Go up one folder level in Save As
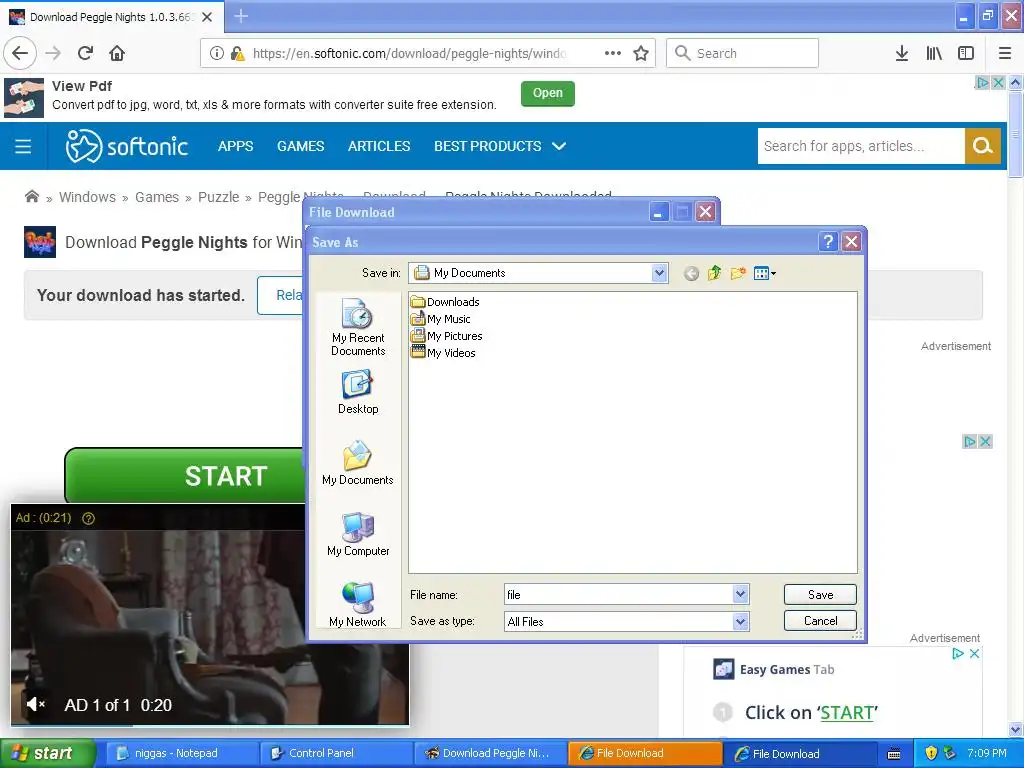1024x768 pixels. (x=714, y=273)
